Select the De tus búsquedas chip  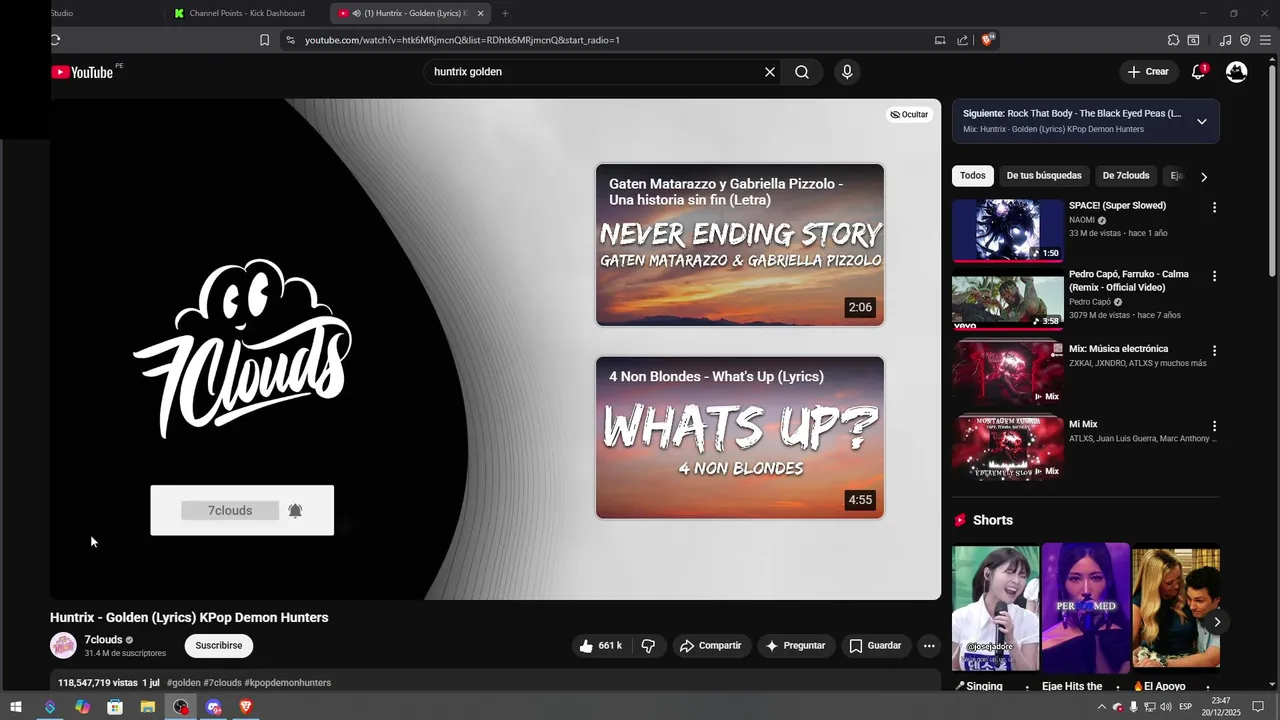coord(1044,176)
